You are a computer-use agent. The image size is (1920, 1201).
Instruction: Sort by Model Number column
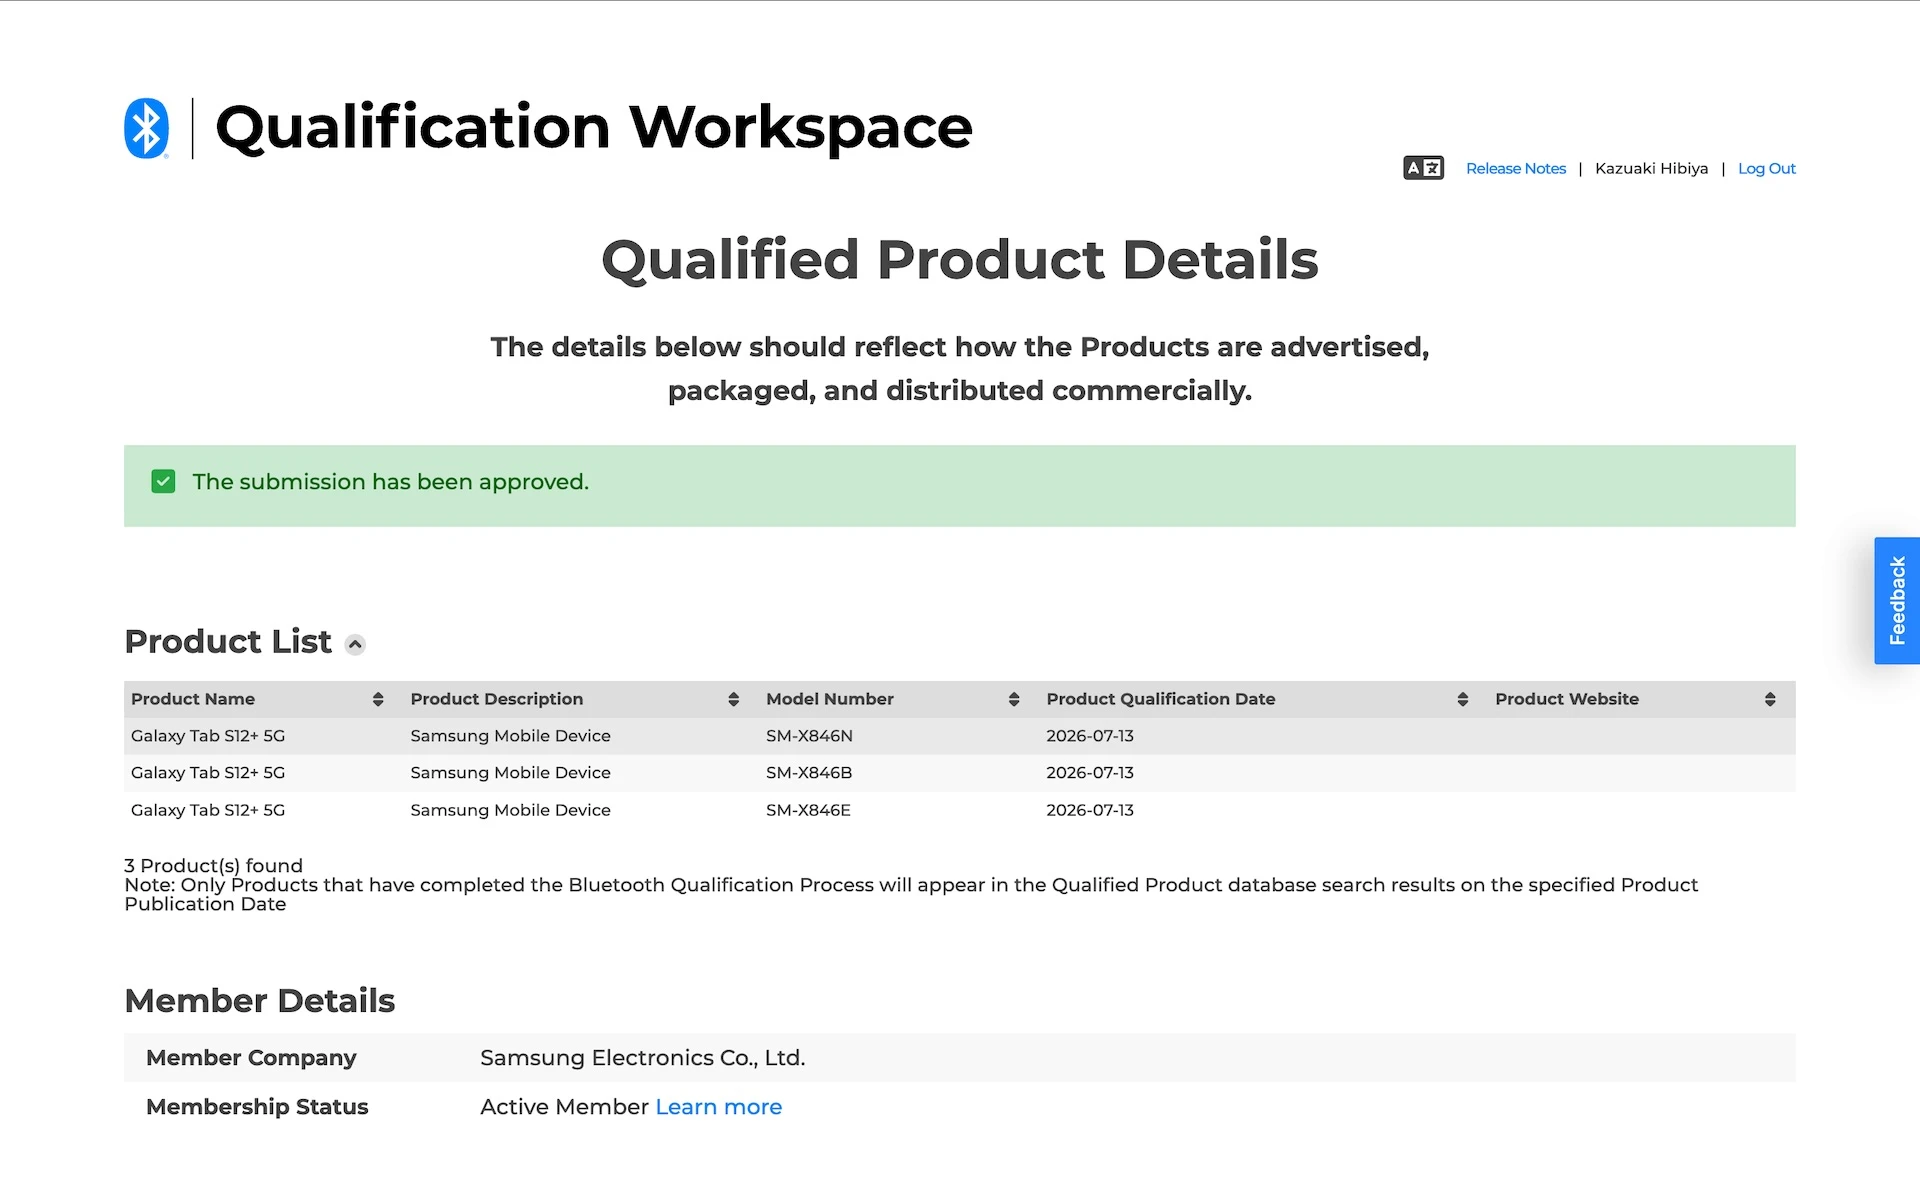[1014, 699]
